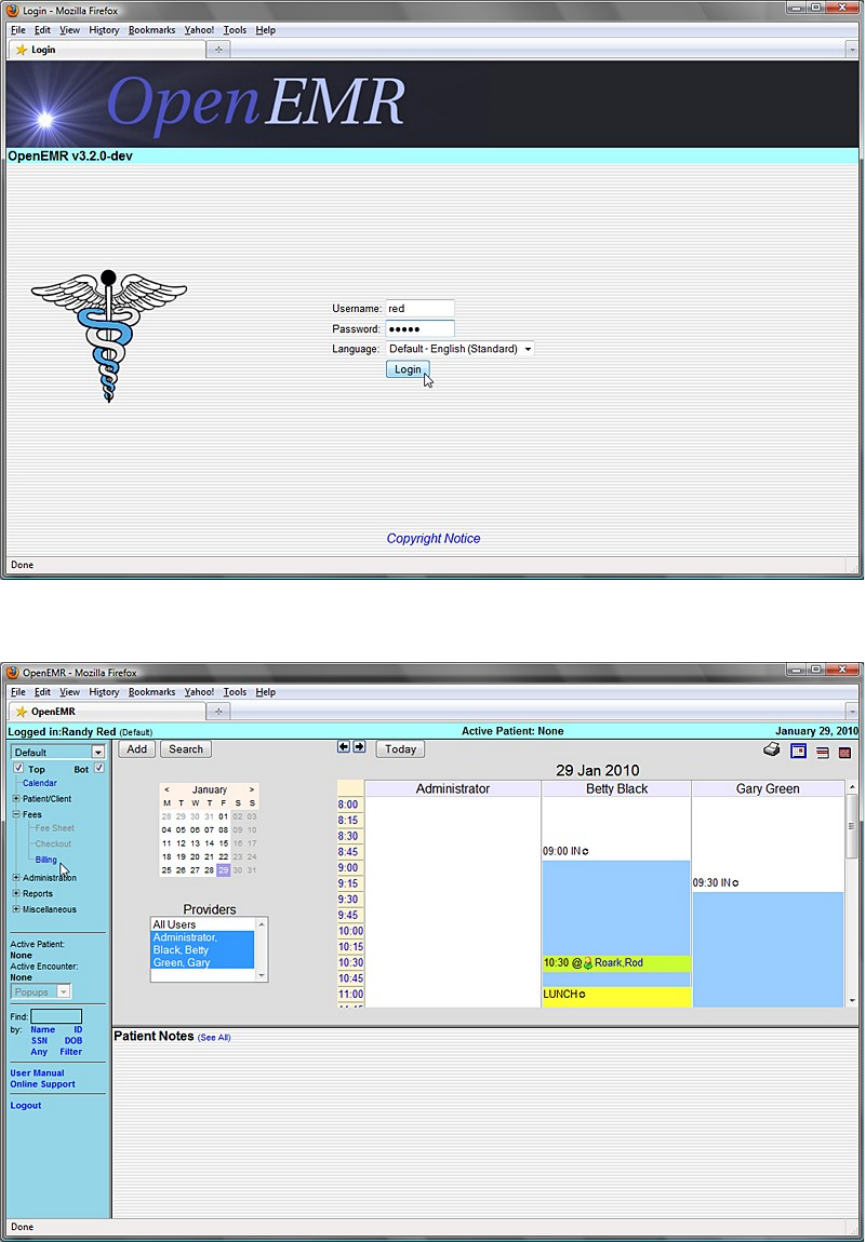Viewport: 865px width, 1242px height.
Task: Expand the Reports tree node
Action: [16, 894]
